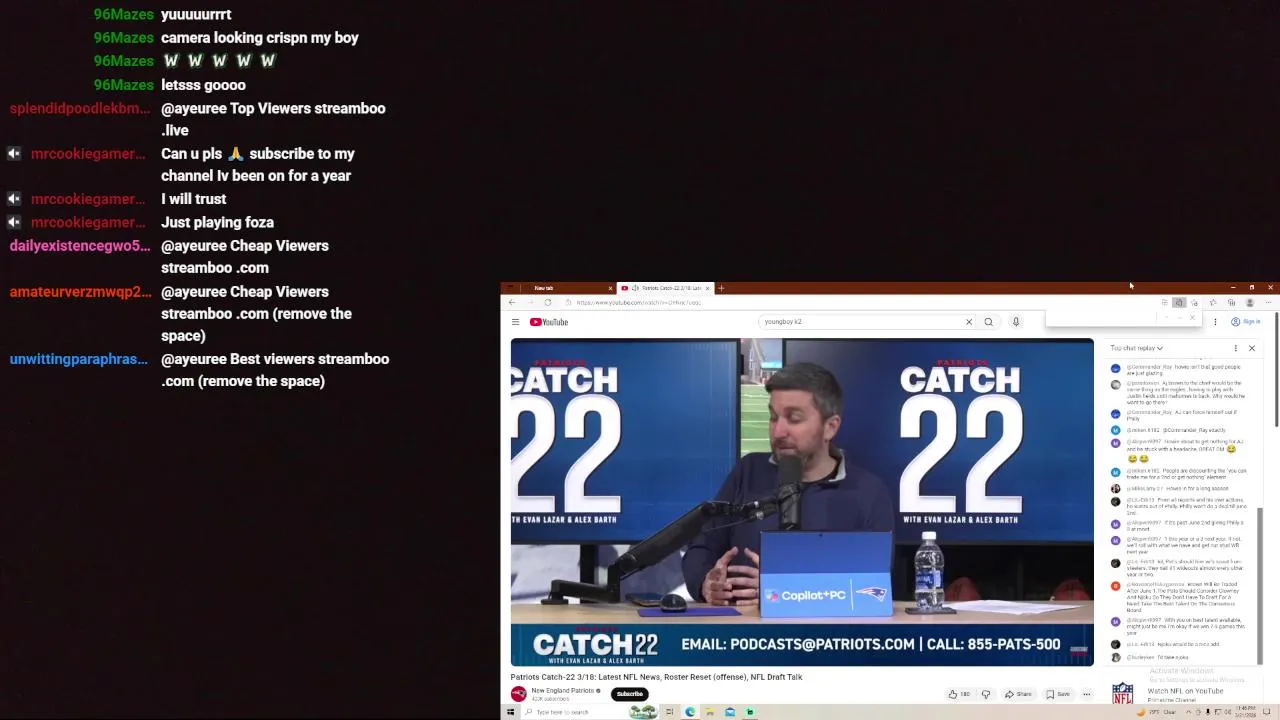Image resolution: width=1280 pixels, height=720 pixels.
Task: Click the YouTube search magnifier button
Action: pyautogui.click(x=988, y=322)
